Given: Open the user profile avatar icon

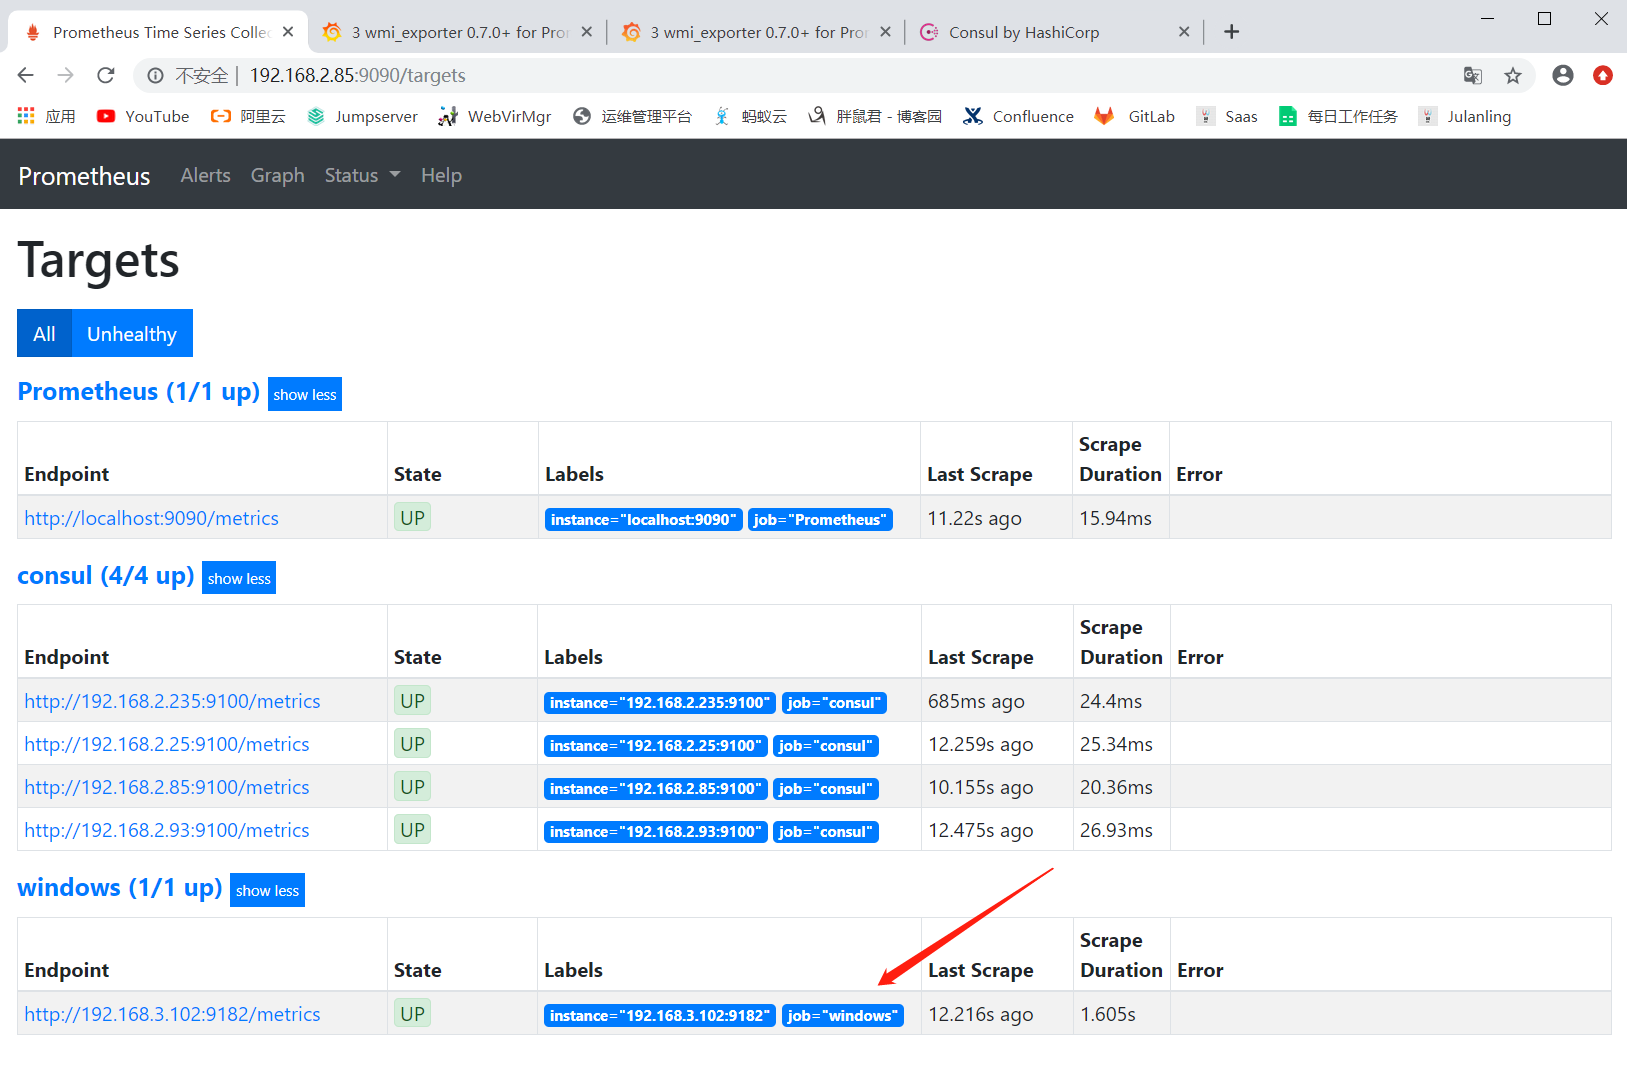Looking at the screenshot, I should (x=1562, y=76).
